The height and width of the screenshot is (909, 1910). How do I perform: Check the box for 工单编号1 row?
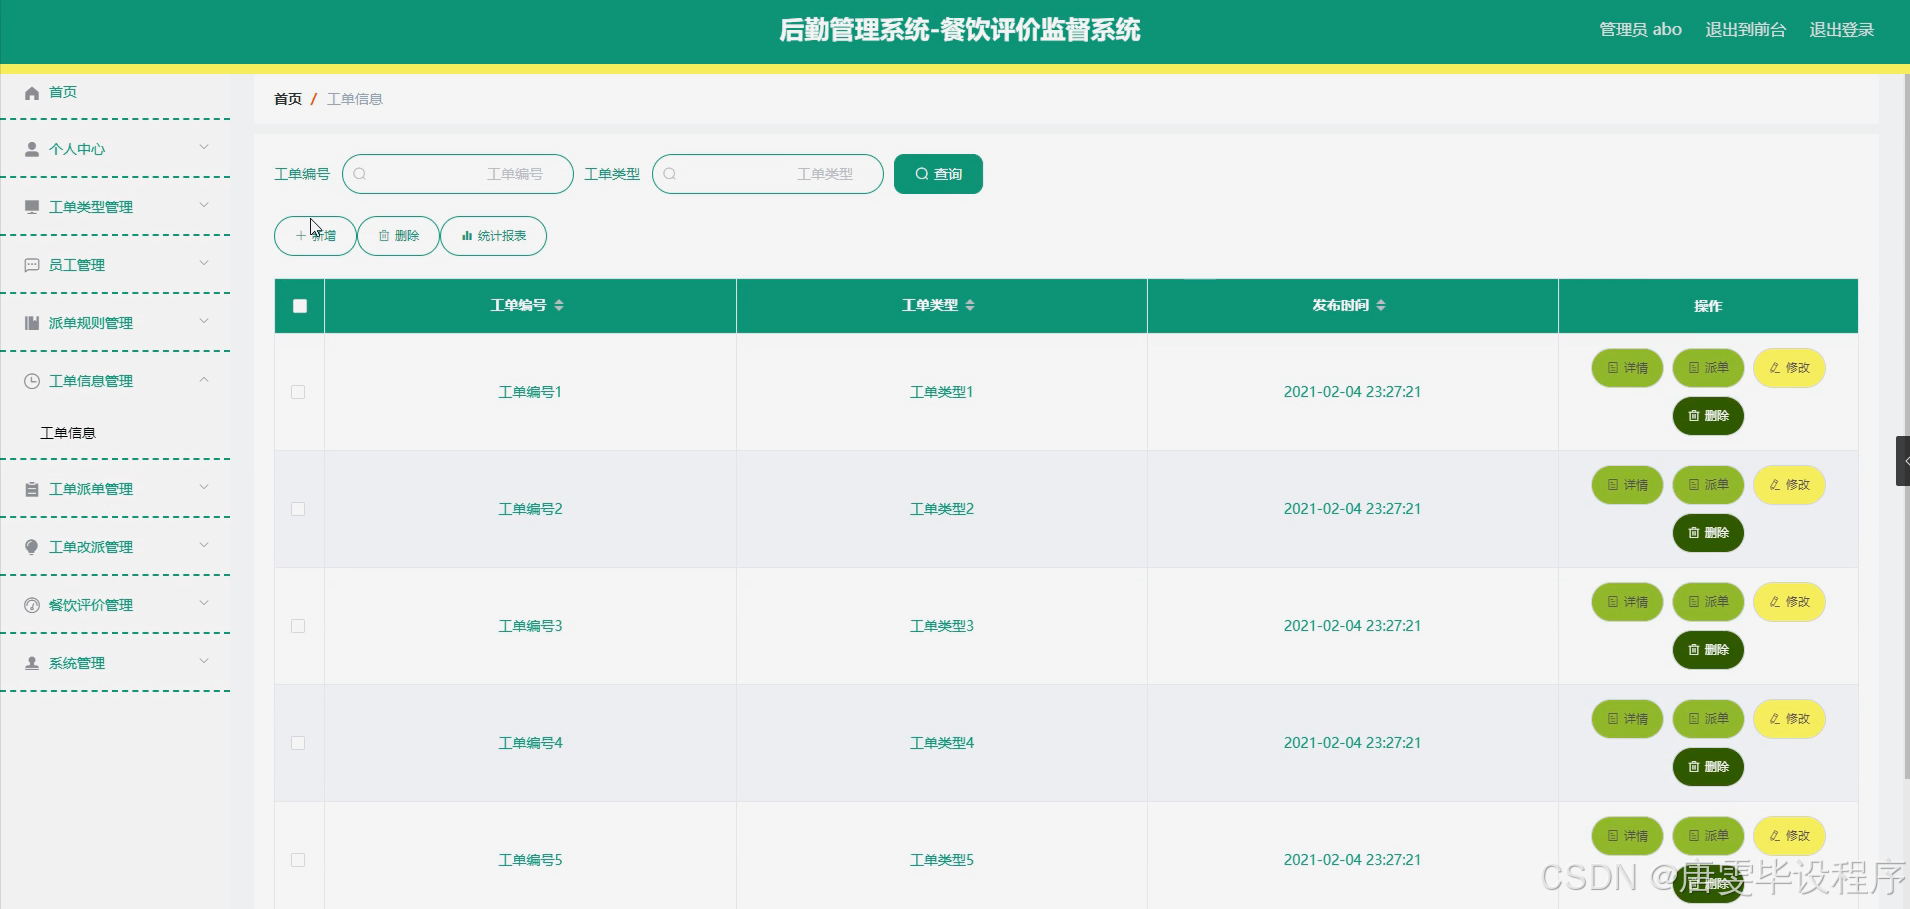point(298,392)
